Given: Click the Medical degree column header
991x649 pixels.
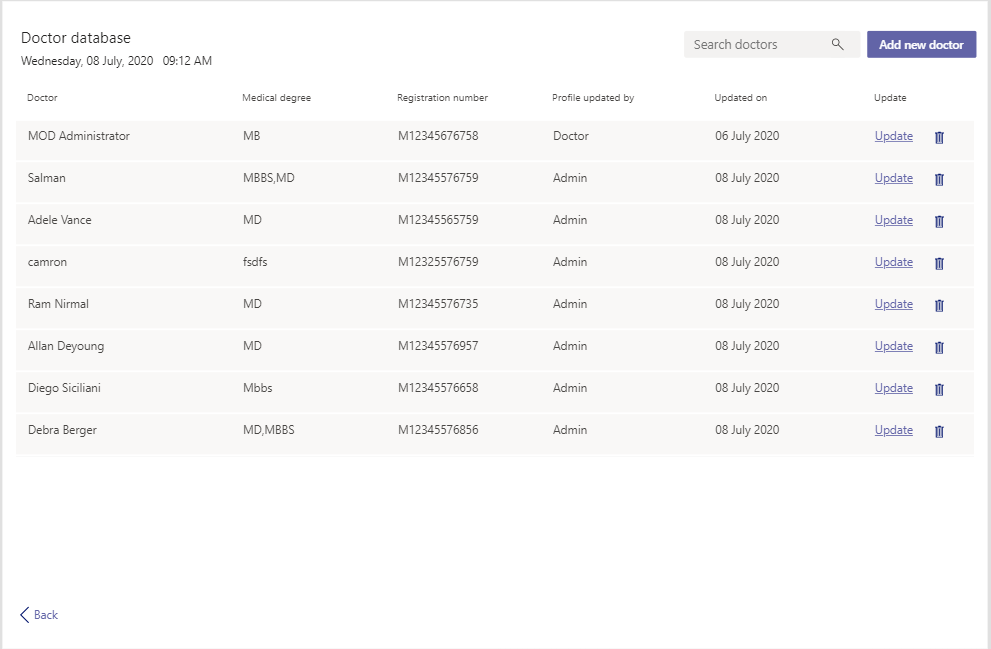Looking at the screenshot, I should pyautogui.click(x=276, y=97).
